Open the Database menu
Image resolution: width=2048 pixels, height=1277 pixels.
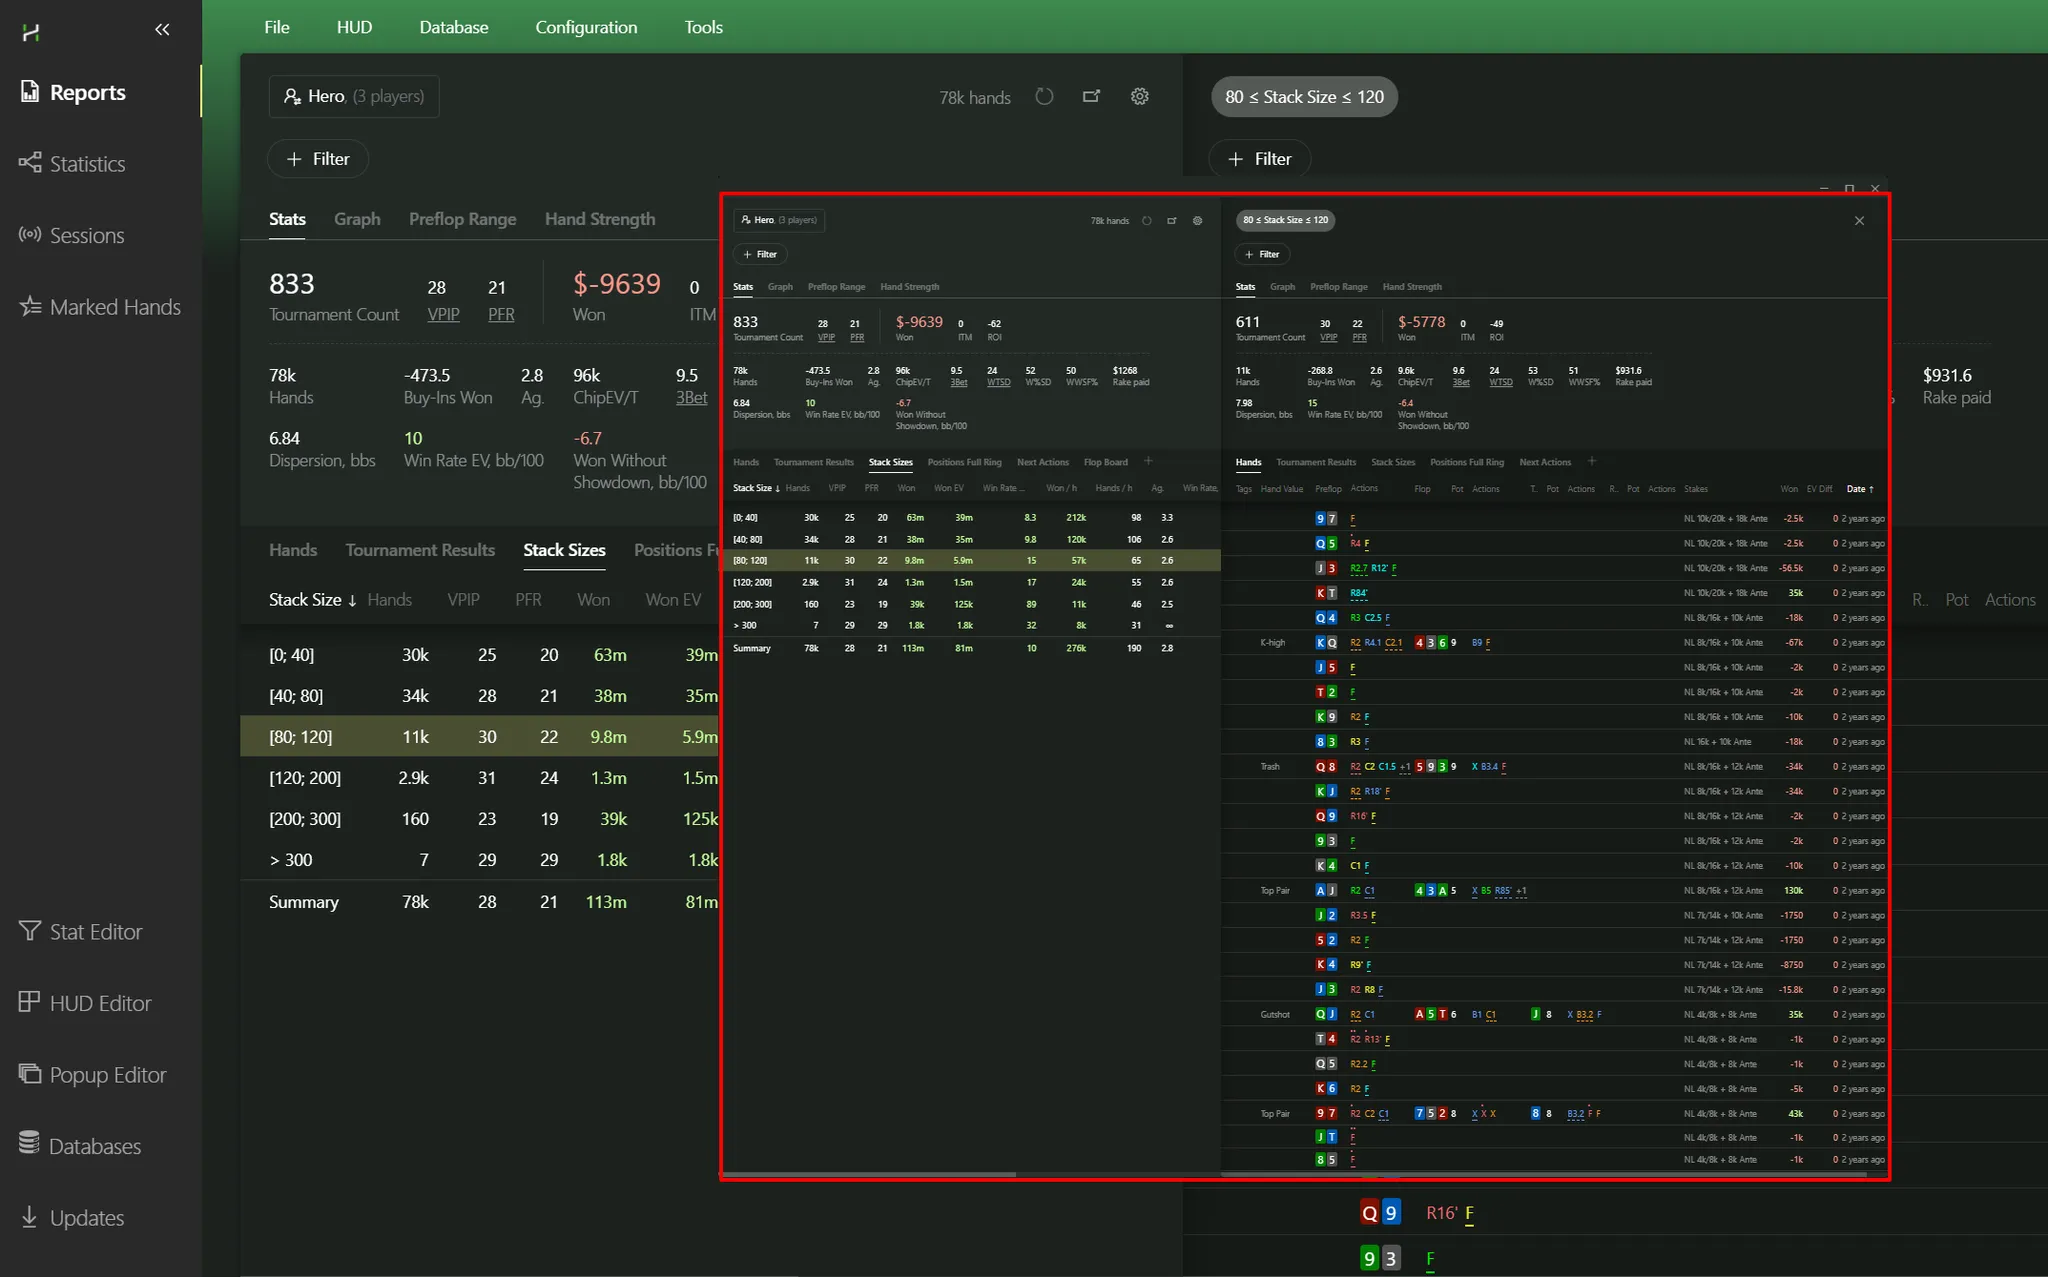[453, 27]
